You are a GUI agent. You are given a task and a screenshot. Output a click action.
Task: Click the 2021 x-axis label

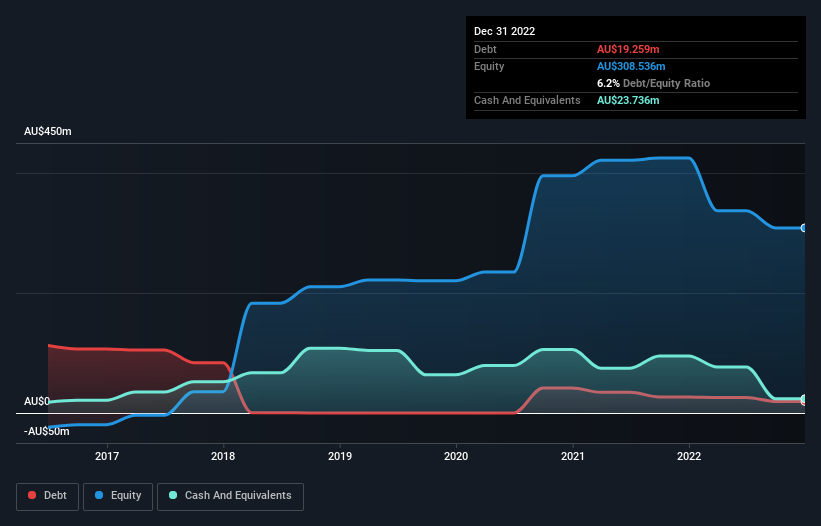click(x=573, y=456)
